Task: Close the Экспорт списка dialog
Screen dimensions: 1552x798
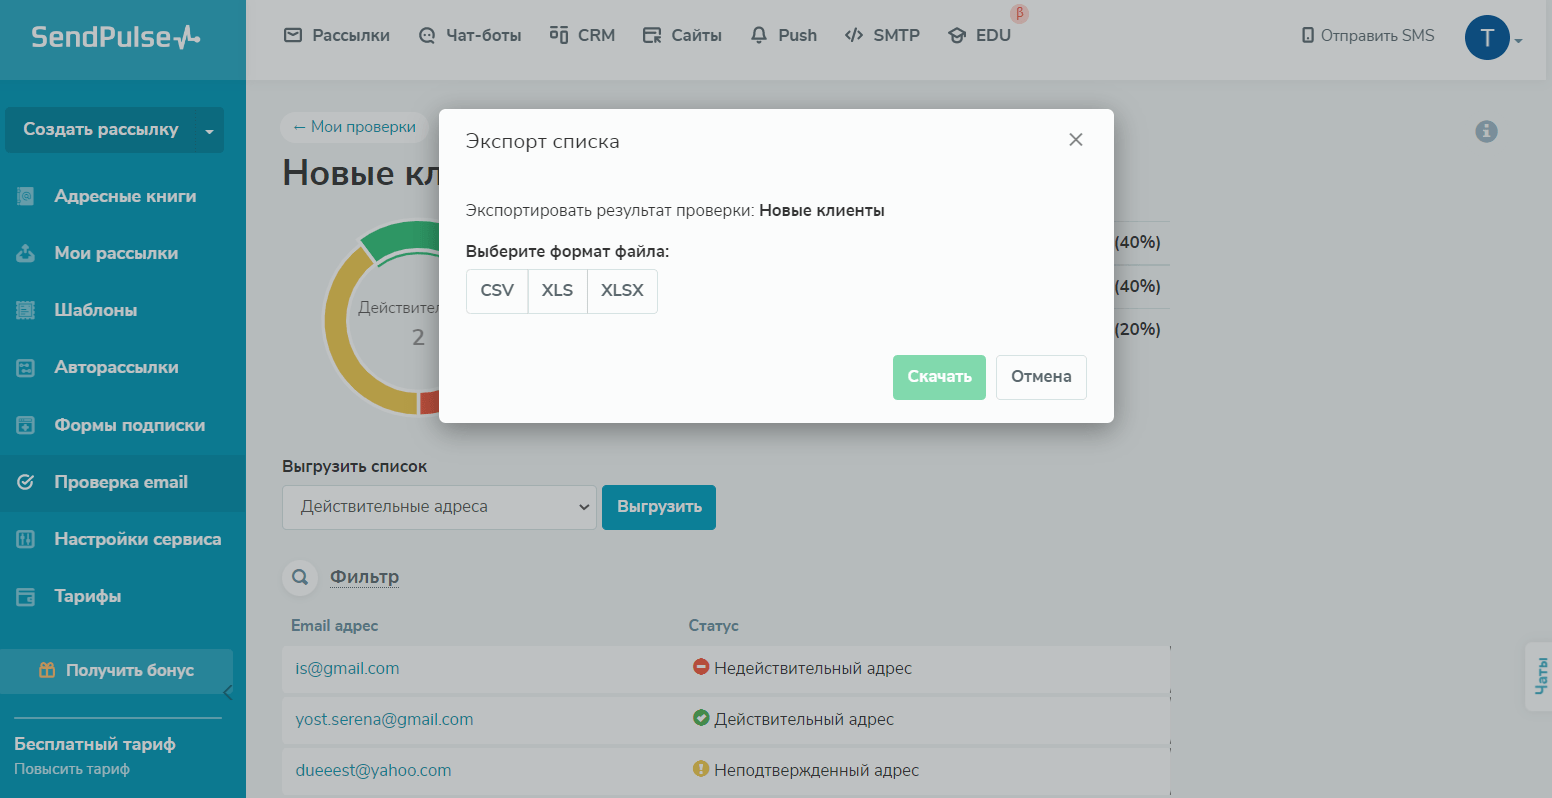Action: click(1076, 140)
